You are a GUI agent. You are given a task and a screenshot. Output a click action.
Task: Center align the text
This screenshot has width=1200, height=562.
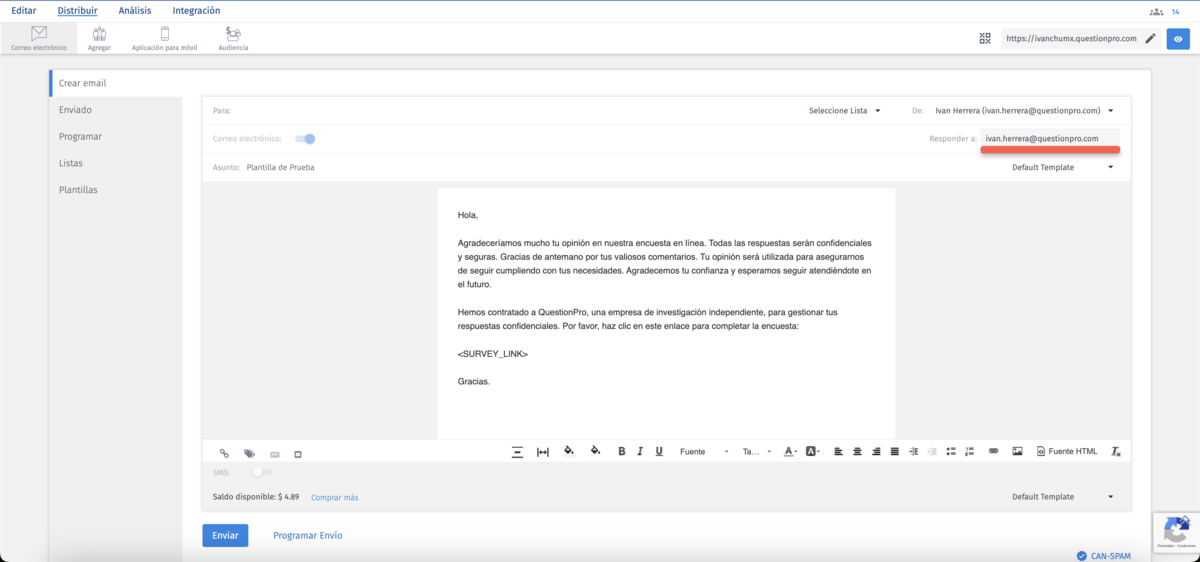(857, 452)
